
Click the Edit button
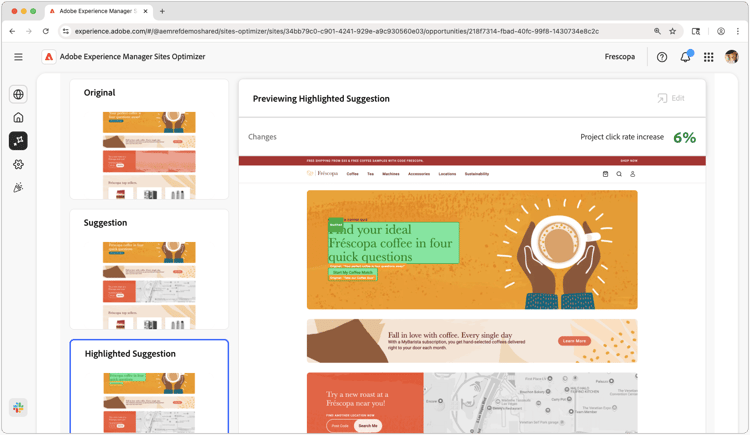[671, 99]
